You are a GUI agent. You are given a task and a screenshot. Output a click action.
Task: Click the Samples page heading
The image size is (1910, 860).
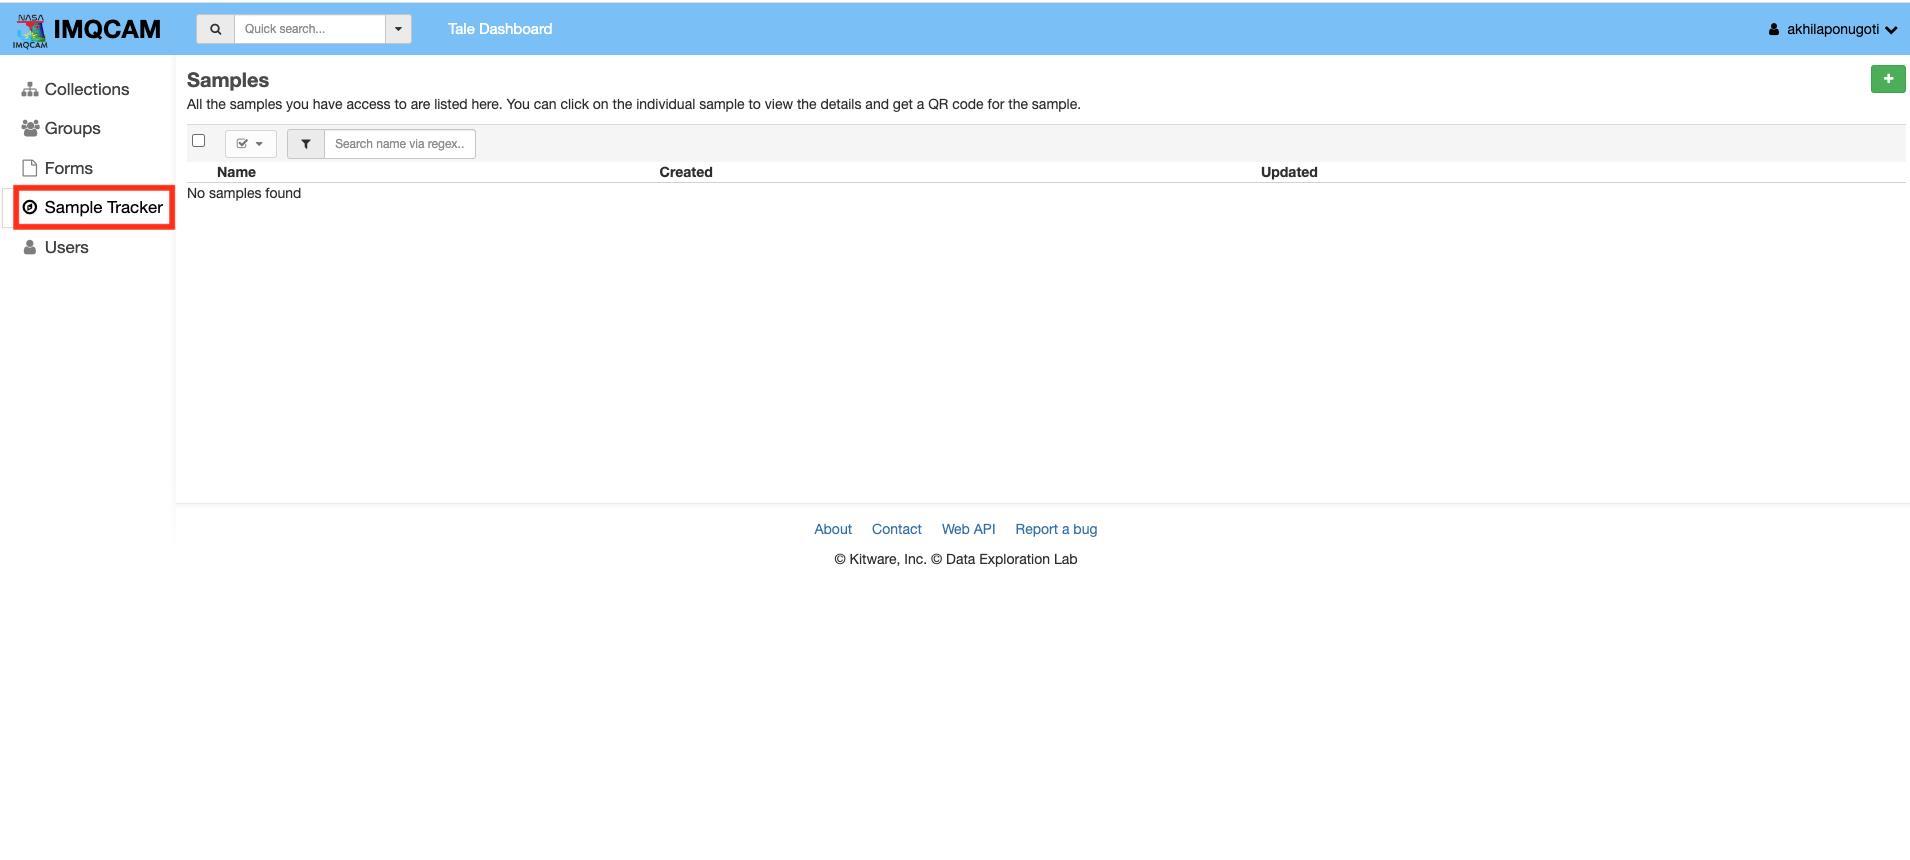[228, 80]
